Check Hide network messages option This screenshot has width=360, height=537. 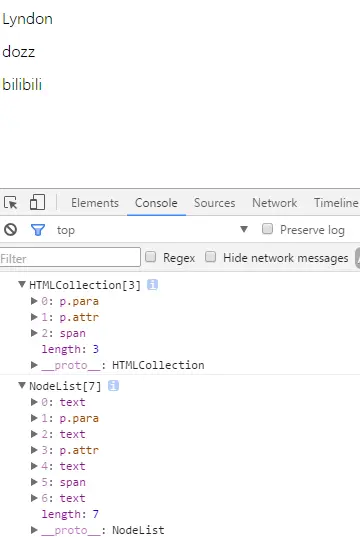[x=210, y=257]
